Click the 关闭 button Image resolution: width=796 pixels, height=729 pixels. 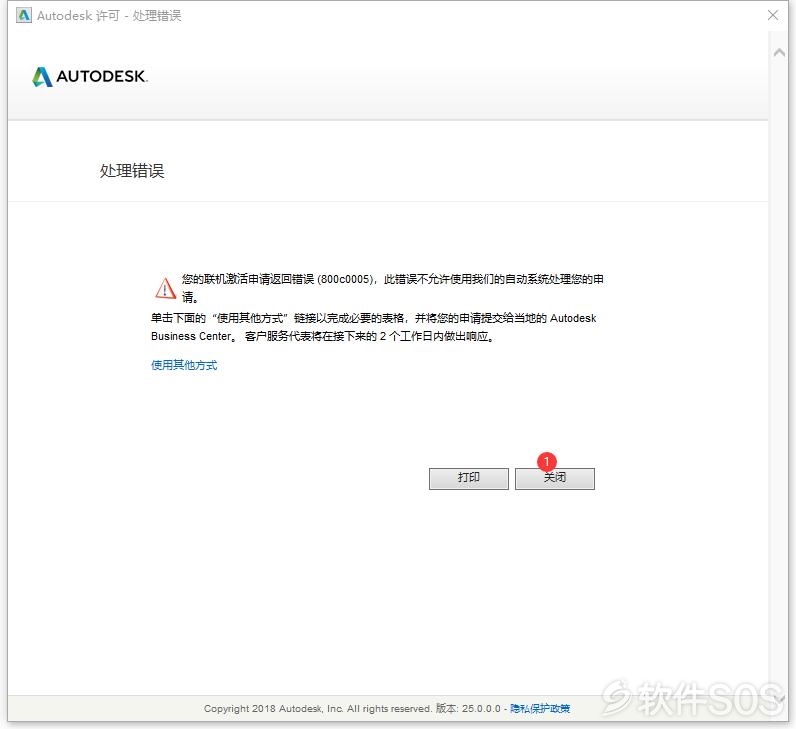554,478
